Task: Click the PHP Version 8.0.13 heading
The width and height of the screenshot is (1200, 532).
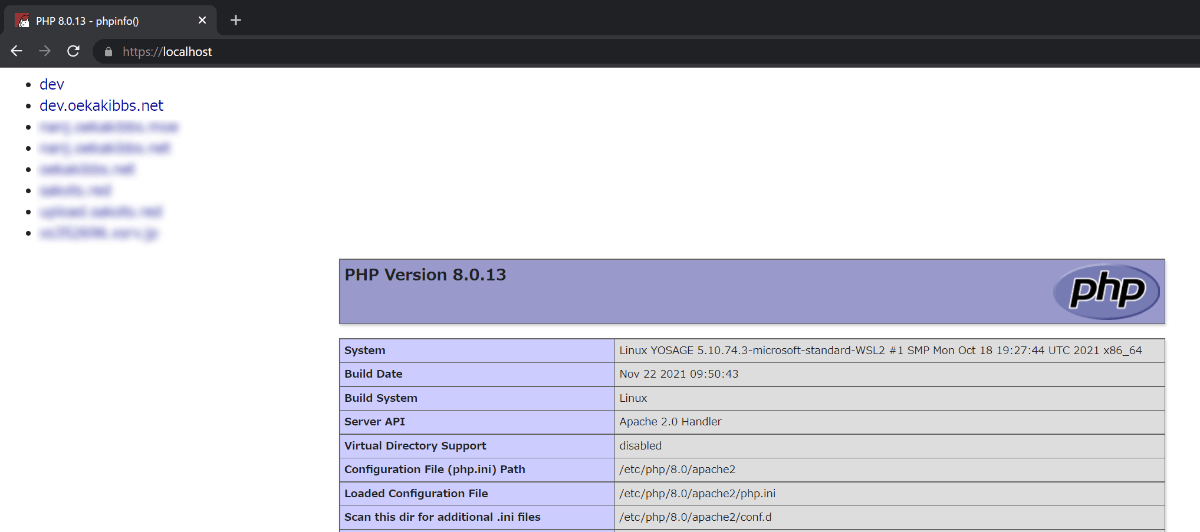Action: (x=425, y=274)
